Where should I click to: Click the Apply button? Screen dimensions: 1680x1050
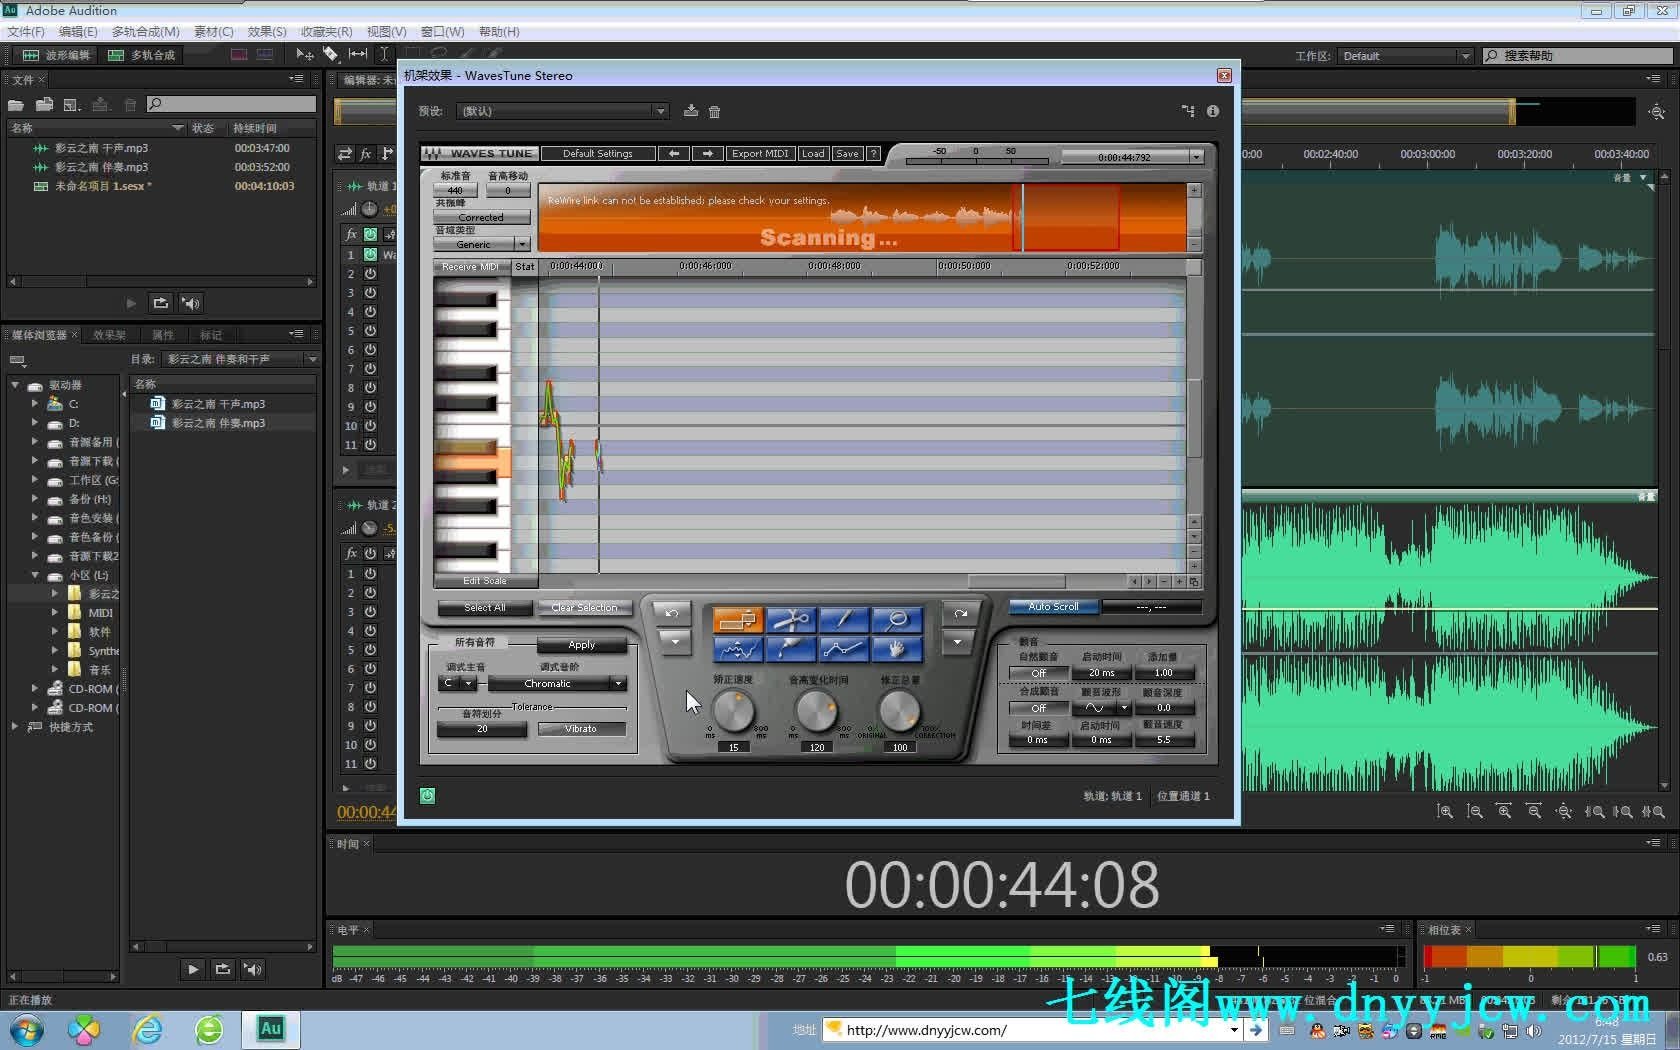pos(581,645)
